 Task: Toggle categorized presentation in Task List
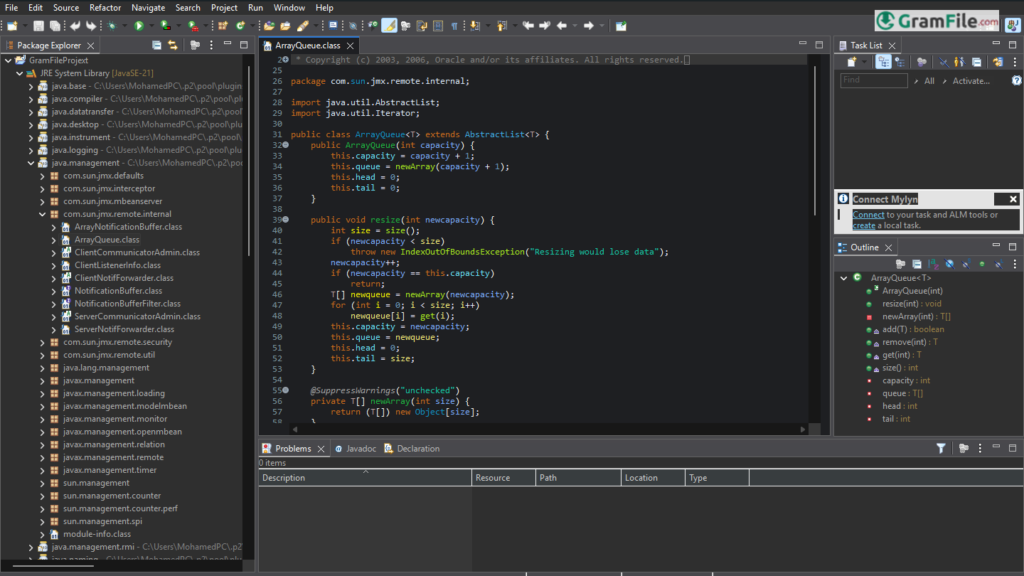[883, 61]
